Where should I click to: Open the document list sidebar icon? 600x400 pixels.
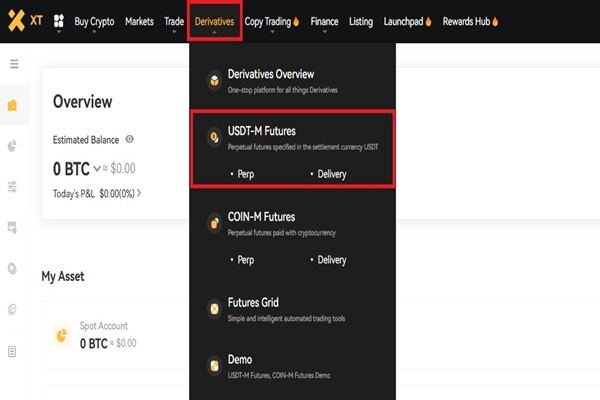click(x=12, y=351)
